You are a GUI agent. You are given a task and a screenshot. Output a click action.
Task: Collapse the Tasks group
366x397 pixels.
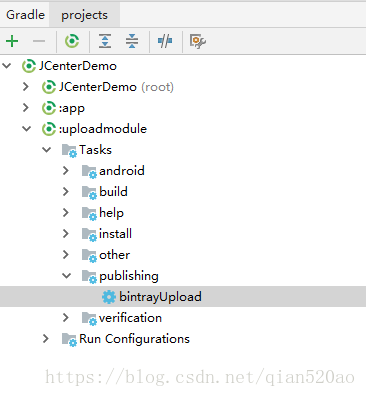pos(47,150)
